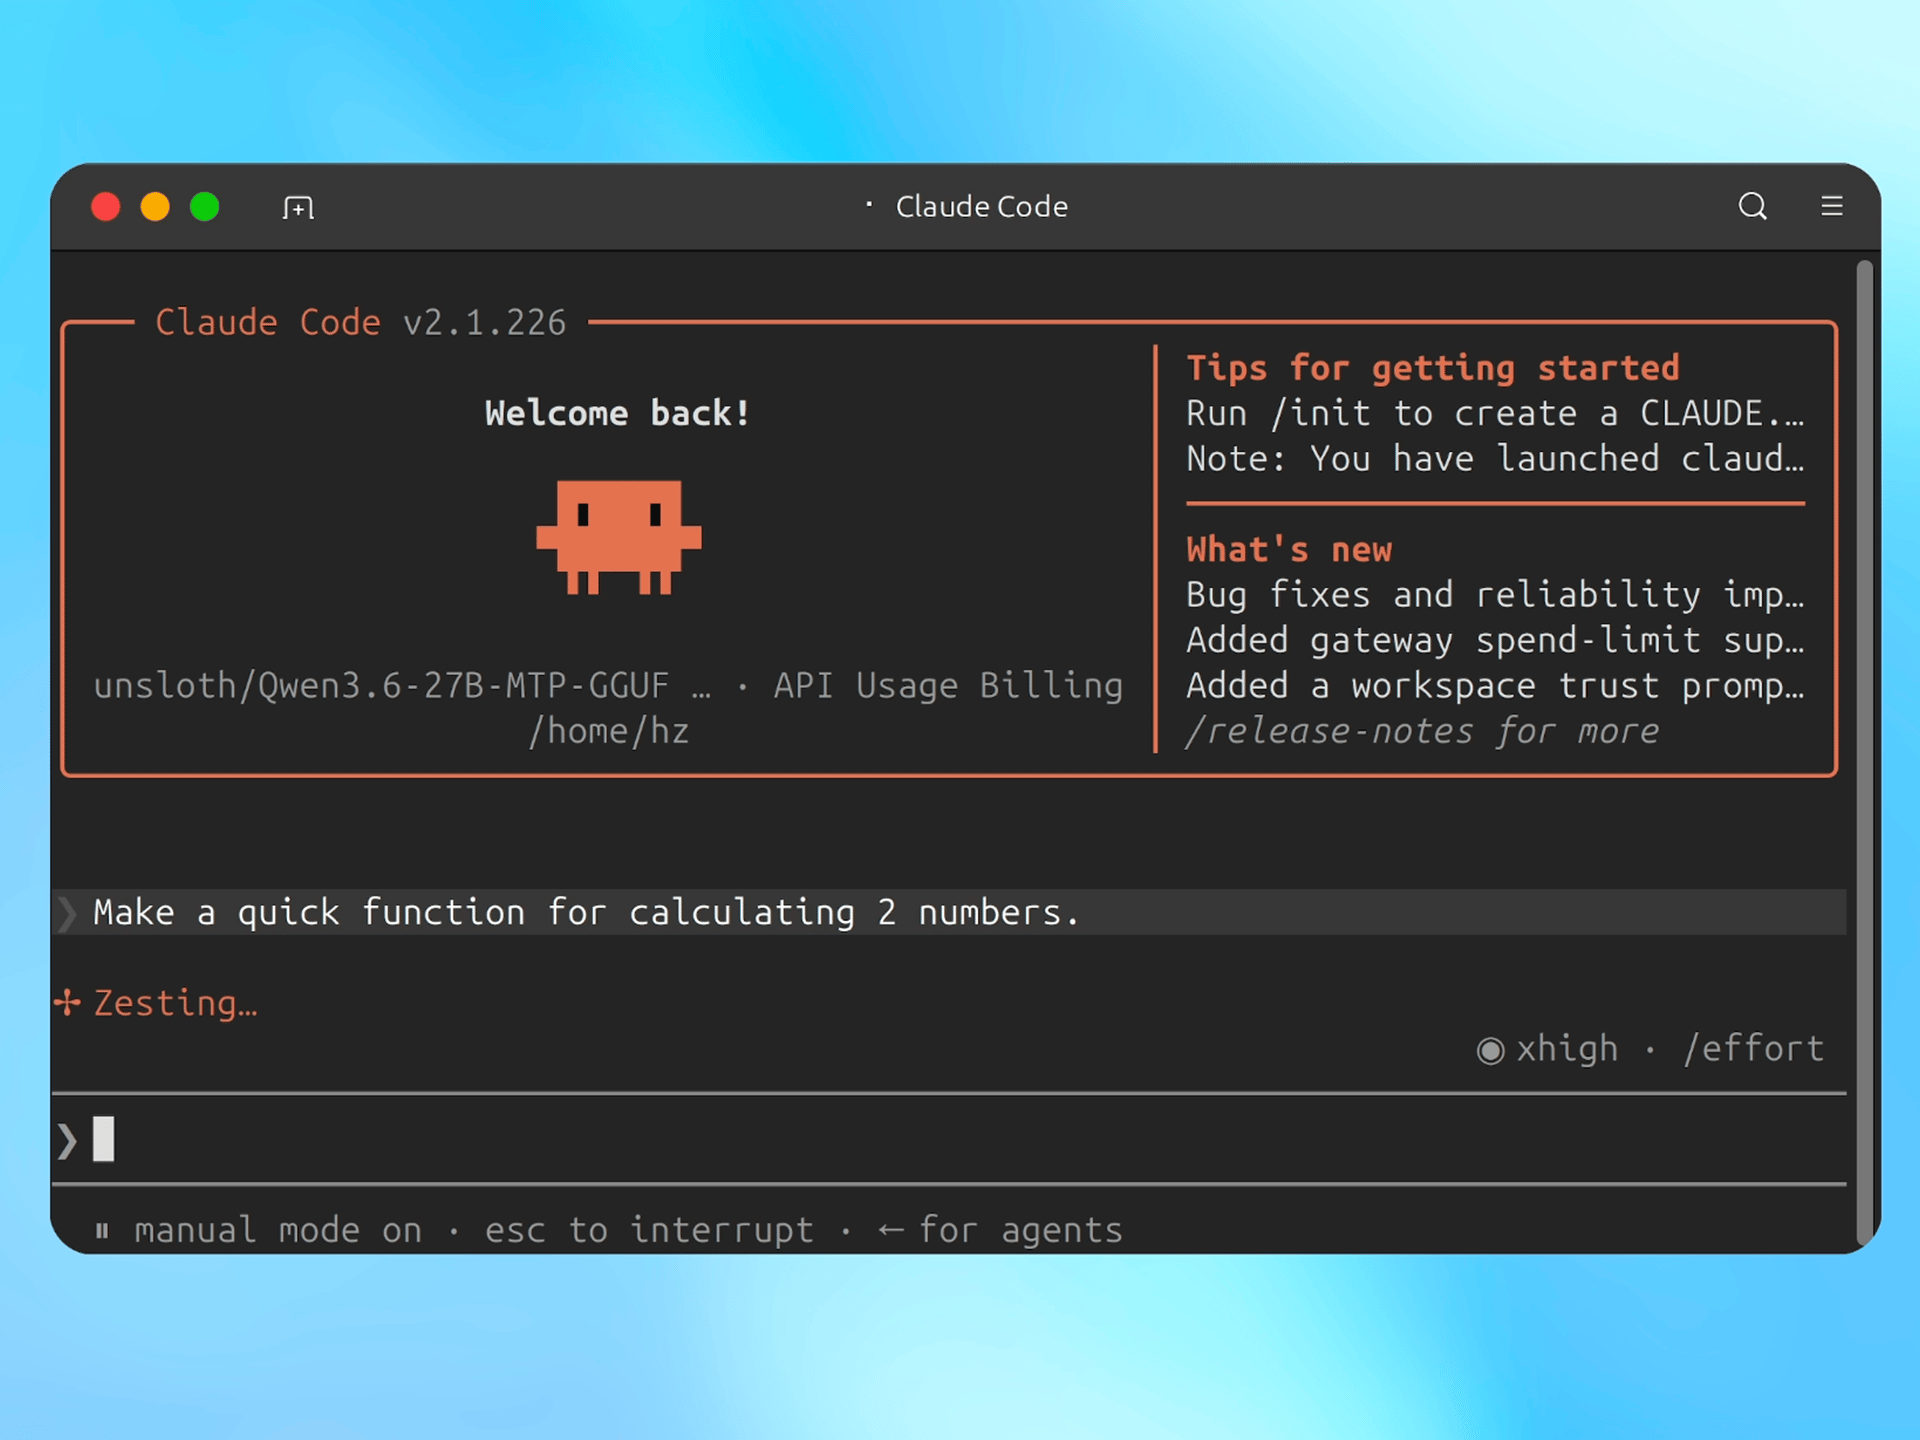Screen dimensions: 1920x1440
Task: Click the Bug fixes and reliability line
Action: 1495,594
